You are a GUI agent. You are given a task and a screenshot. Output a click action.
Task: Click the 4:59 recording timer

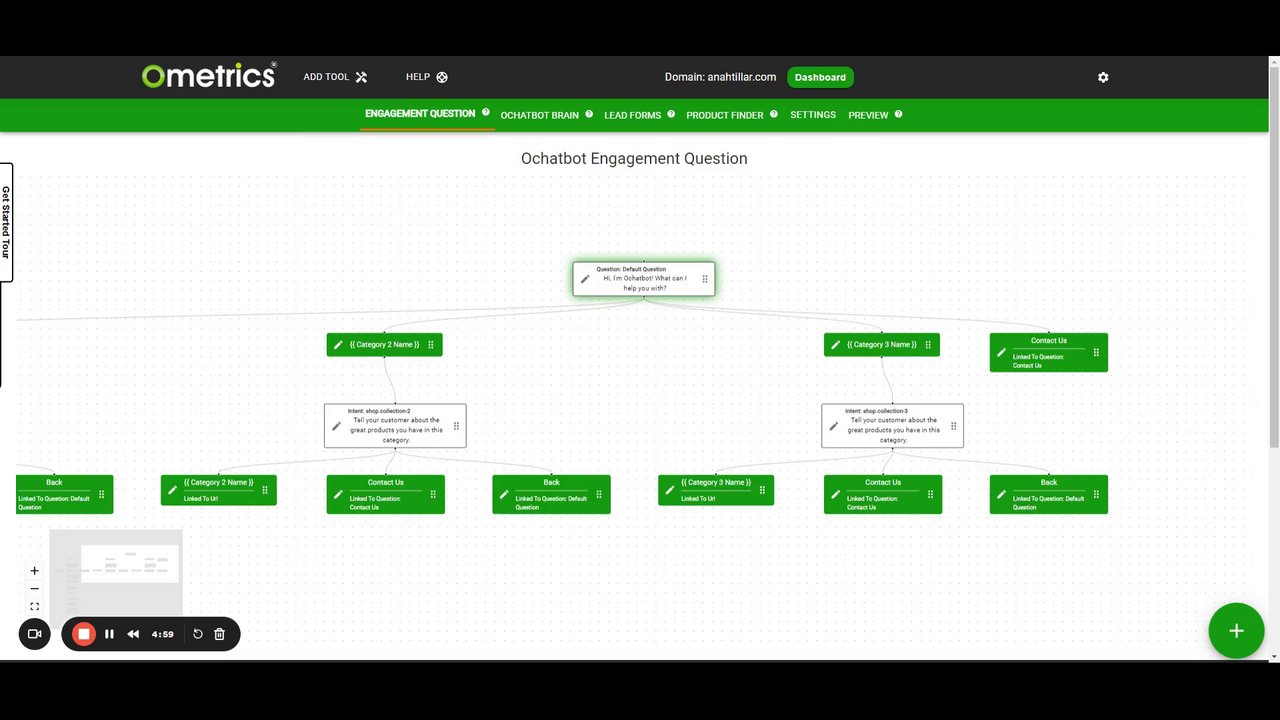pyautogui.click(x=163, y=634)
